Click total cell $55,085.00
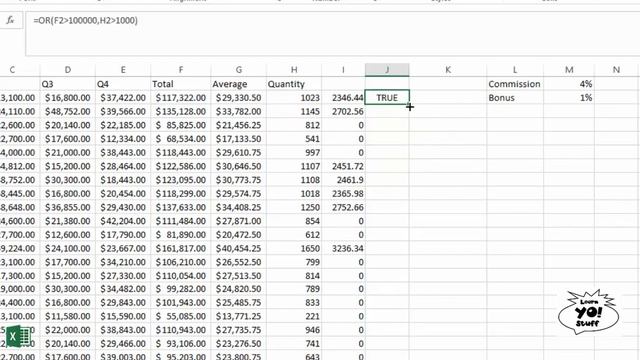640x360 pixels. [181, 316]
